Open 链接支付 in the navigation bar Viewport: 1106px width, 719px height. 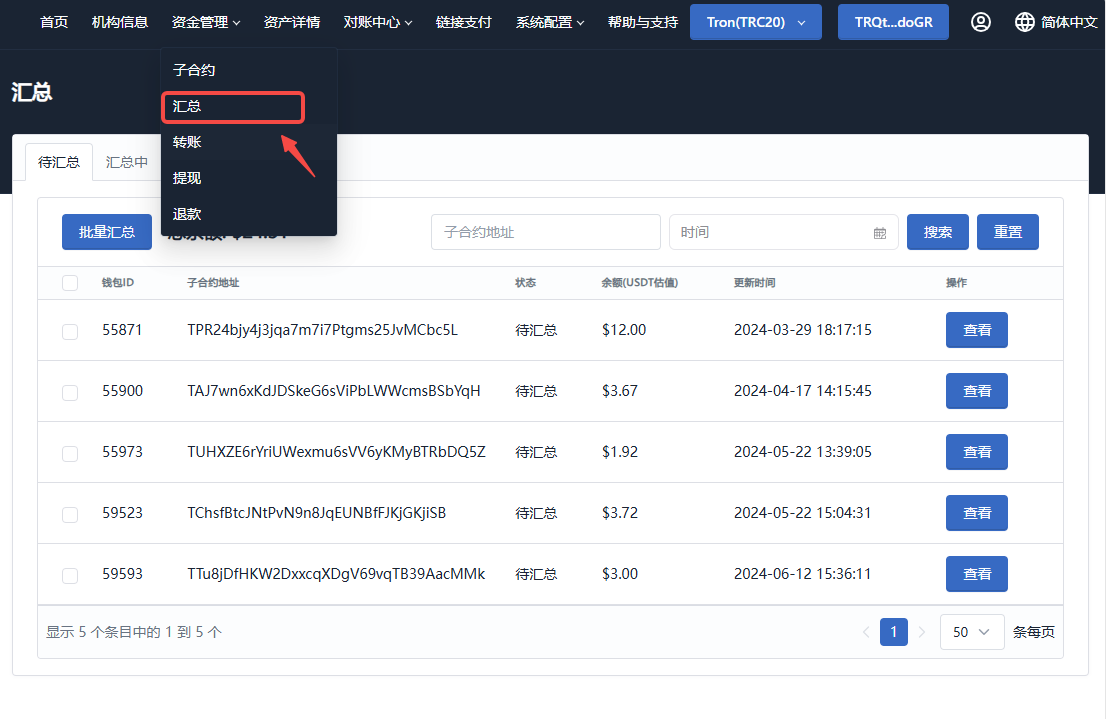(x=463, y=23)
